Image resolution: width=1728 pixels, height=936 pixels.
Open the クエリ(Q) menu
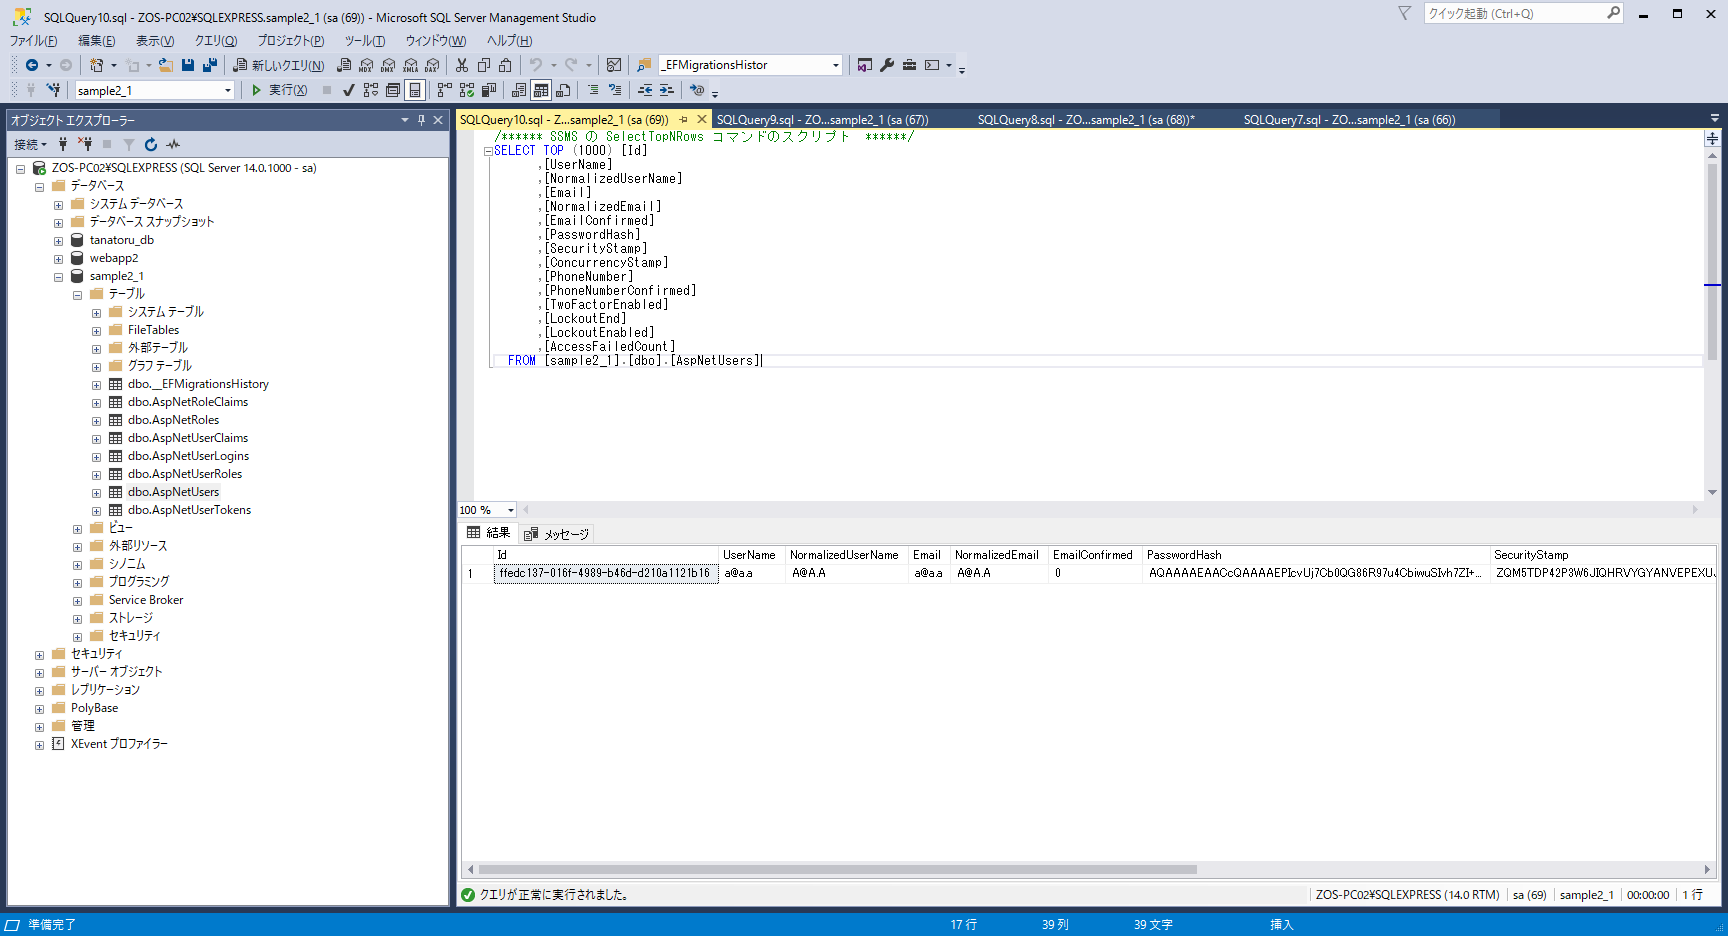point(216,41)
